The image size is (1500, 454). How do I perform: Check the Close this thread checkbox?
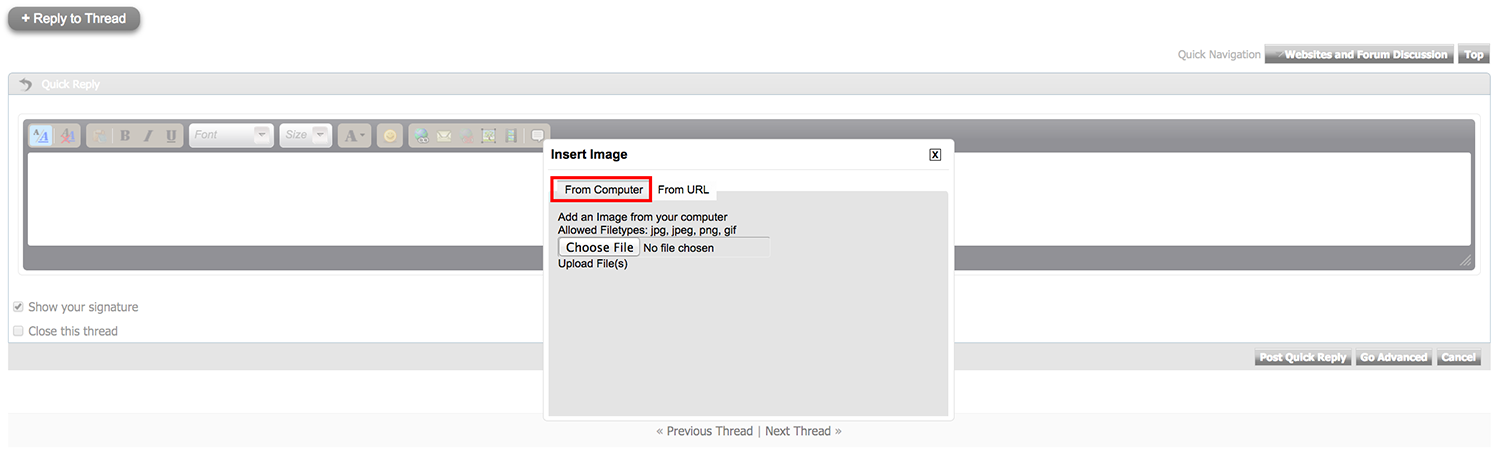click(x=18, y=331)
